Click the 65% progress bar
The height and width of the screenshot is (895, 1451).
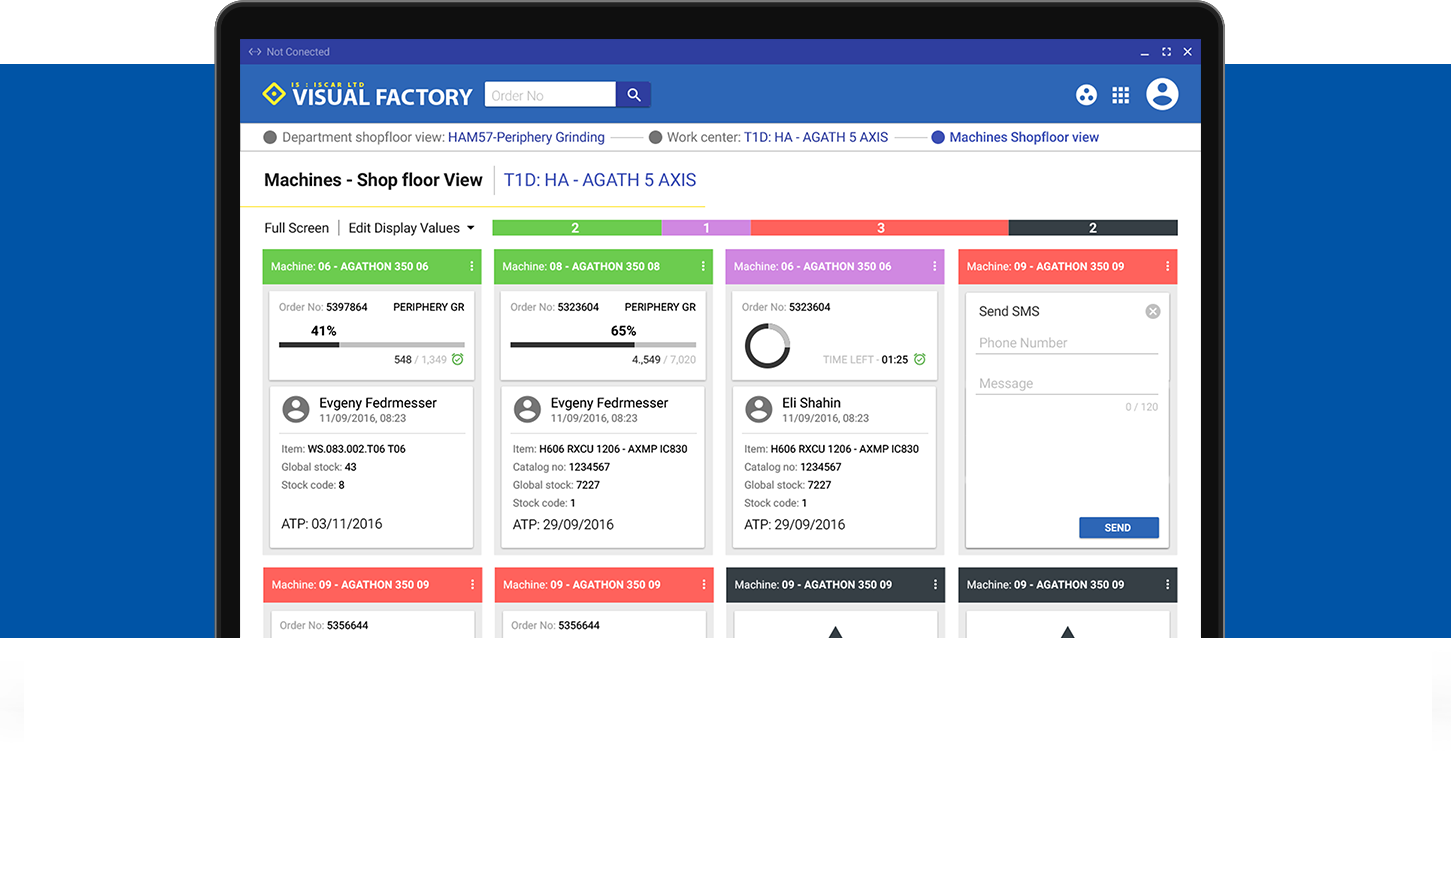coord(603,345)
